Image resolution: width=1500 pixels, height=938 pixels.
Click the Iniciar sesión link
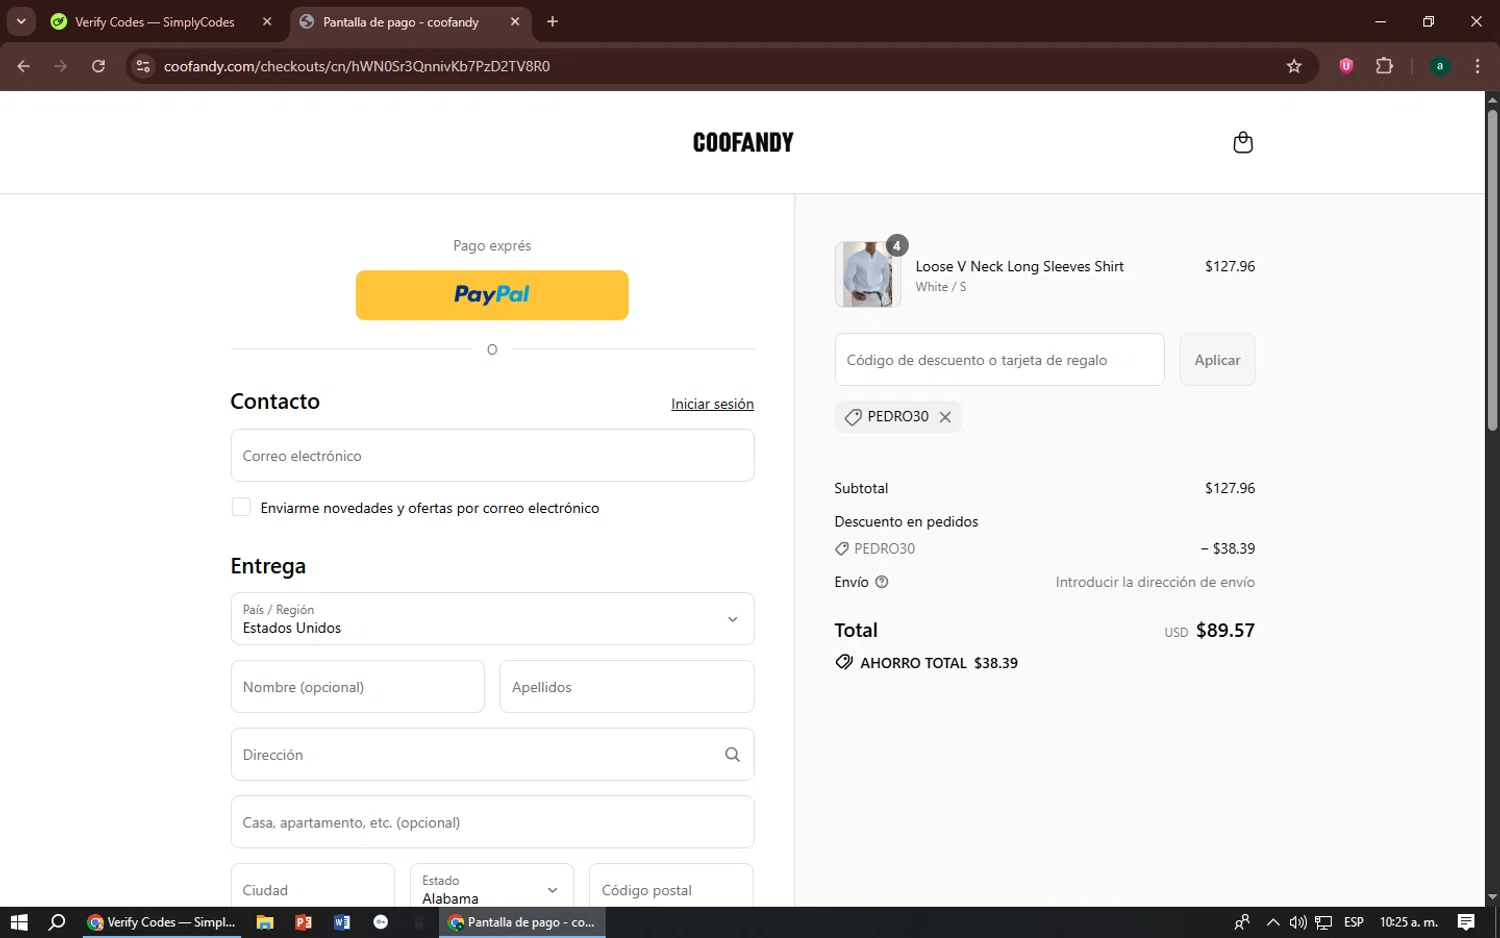click(712, 404)
